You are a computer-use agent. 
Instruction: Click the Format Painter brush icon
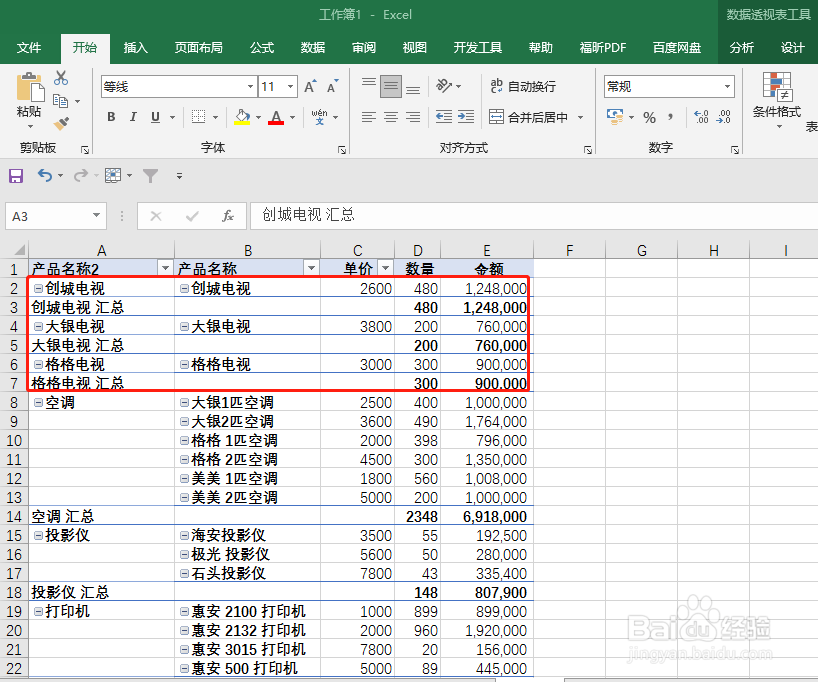61,124
